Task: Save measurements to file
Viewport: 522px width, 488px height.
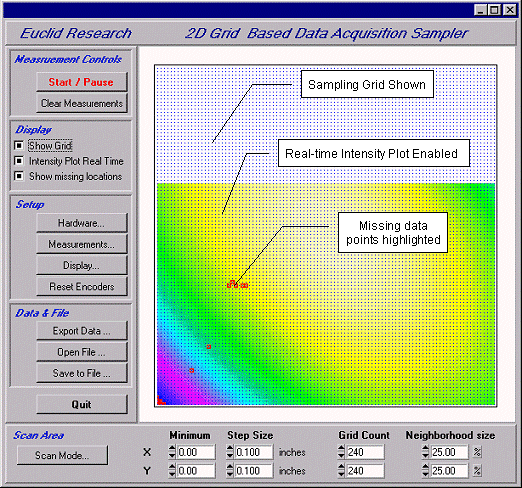Action: coord(82,373)
